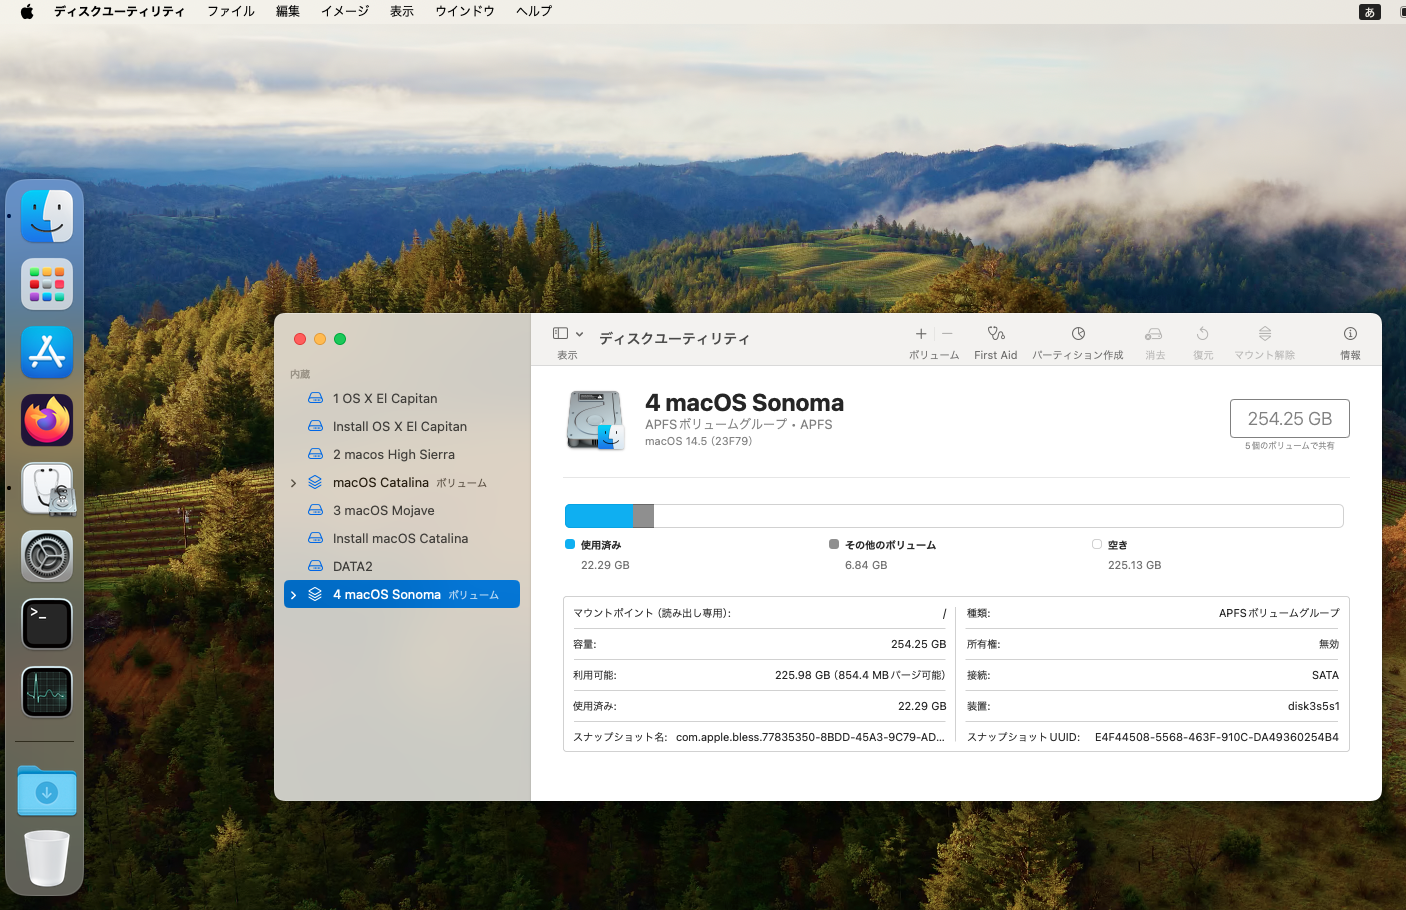Click the disk3s5s1 device value
Image resolution: width=1406 pixels, height=910 pixels.
coord(1313,706)
